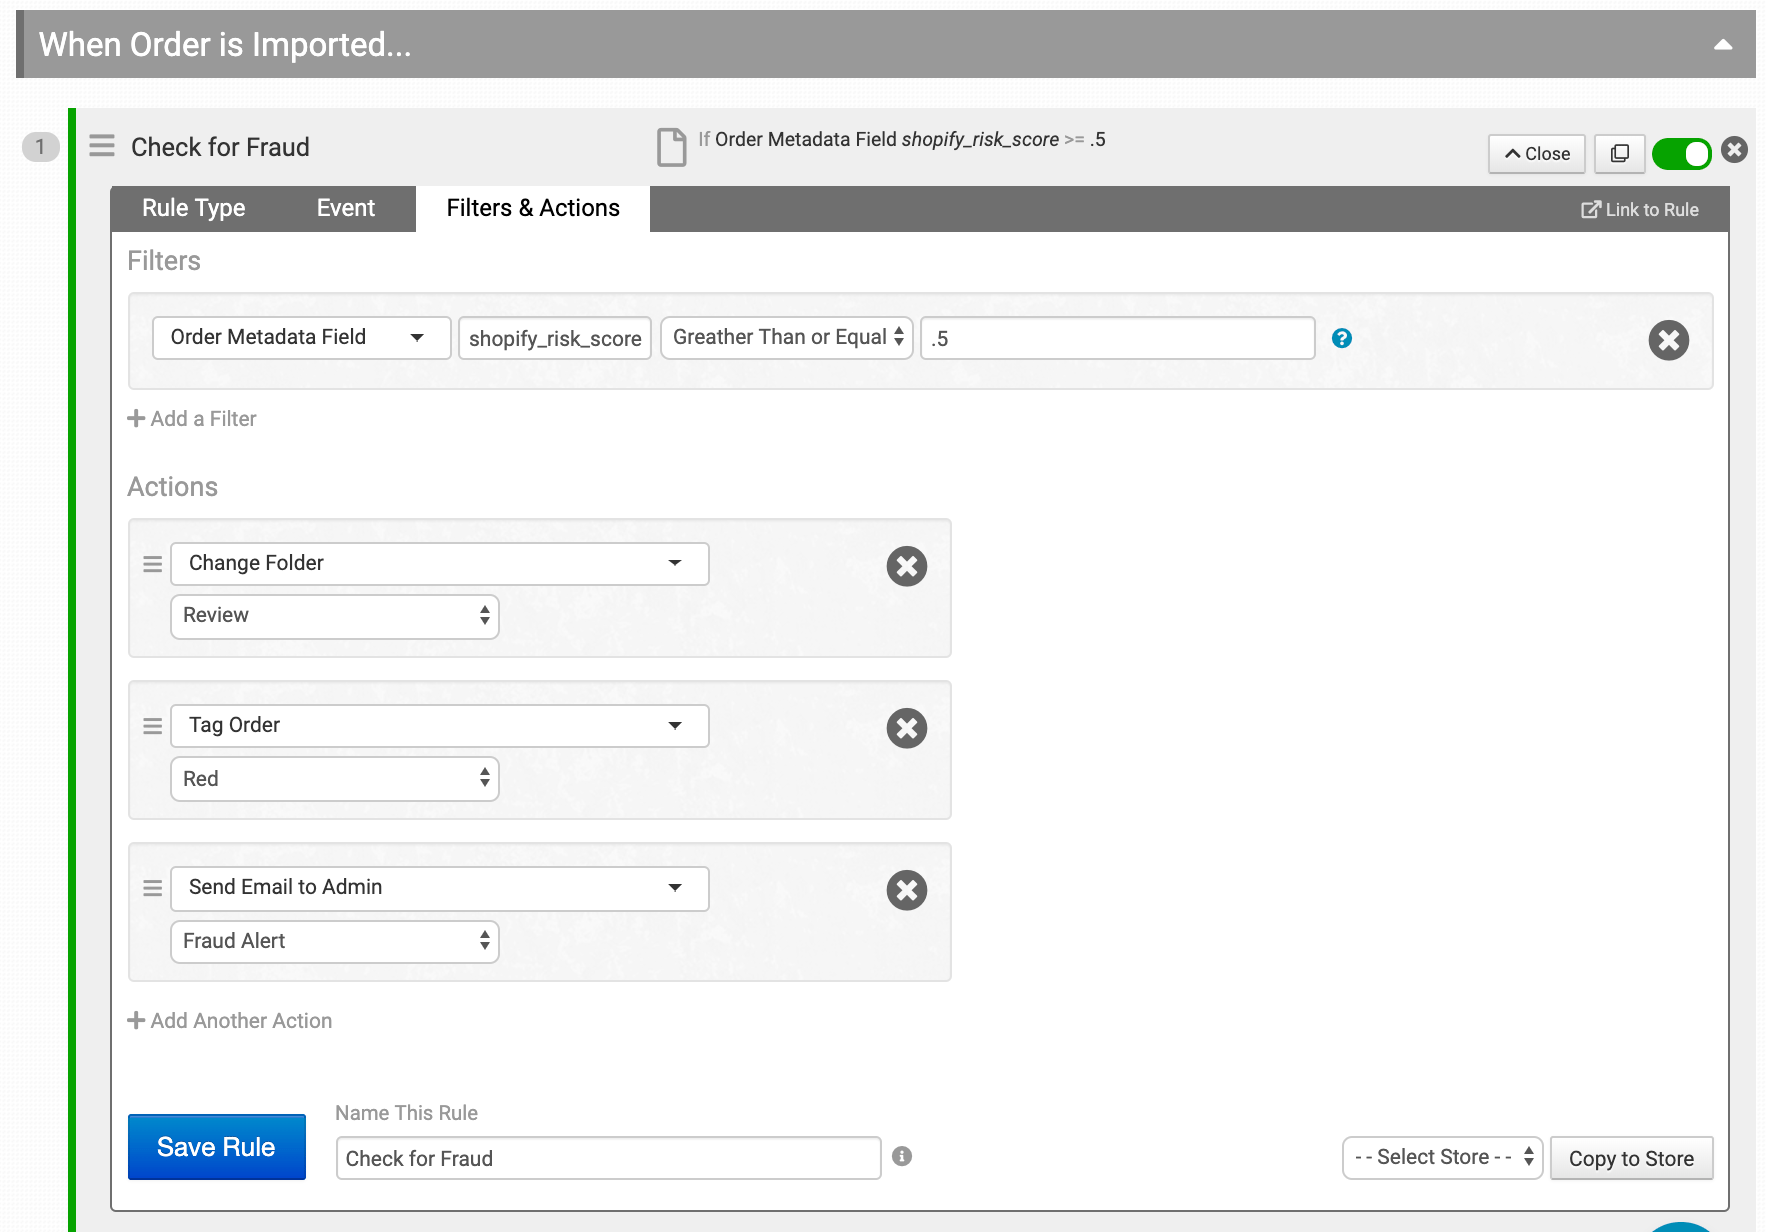This screenshot has width=1766, height=1232.
Task: Click the Add Another Action link
Action: click(230, 1021)
